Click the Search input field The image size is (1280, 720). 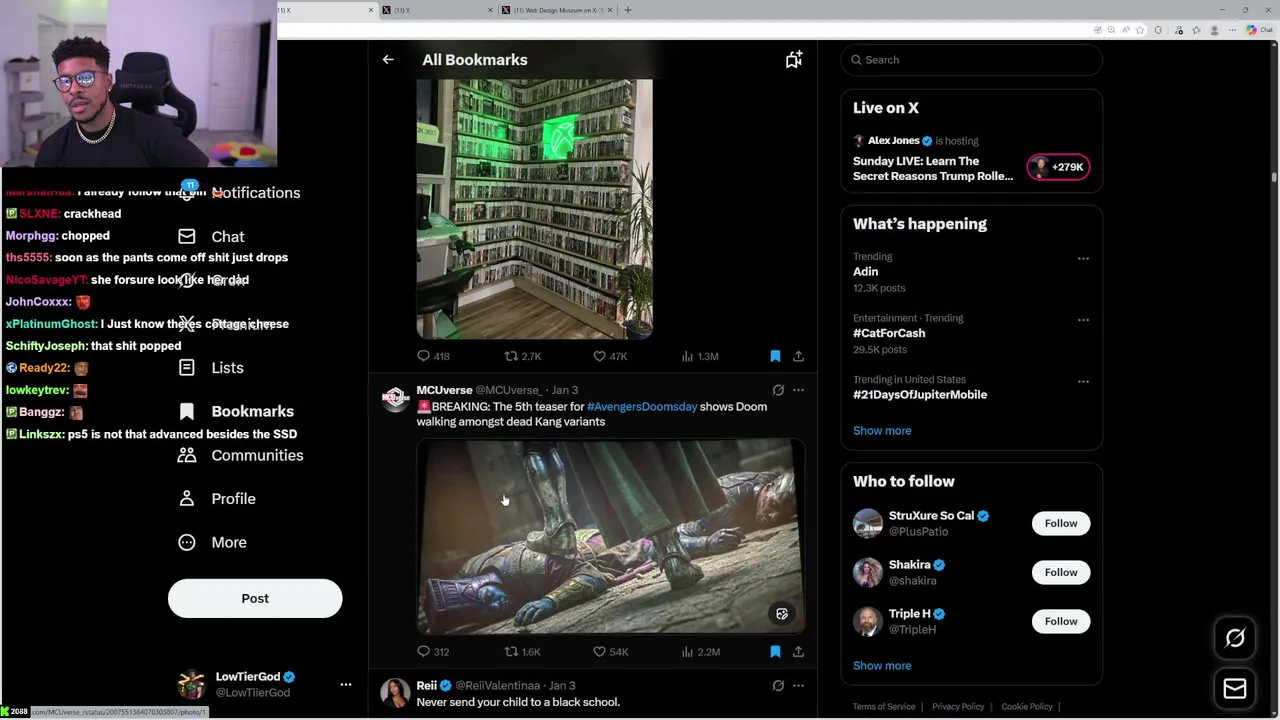point(971,60)
